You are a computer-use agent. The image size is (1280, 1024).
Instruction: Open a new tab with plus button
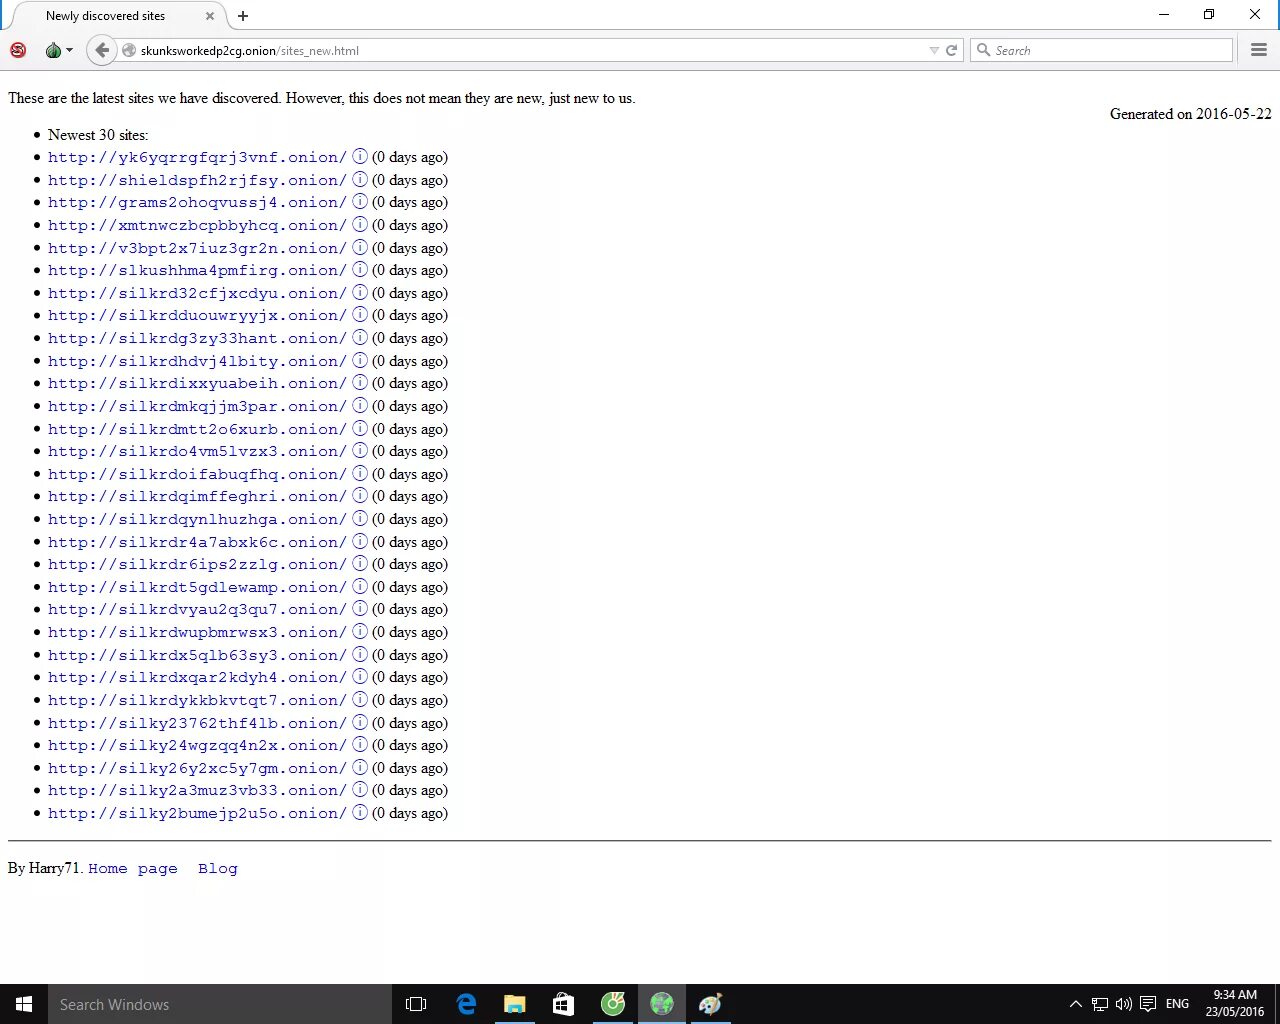[x=243, y=16]
